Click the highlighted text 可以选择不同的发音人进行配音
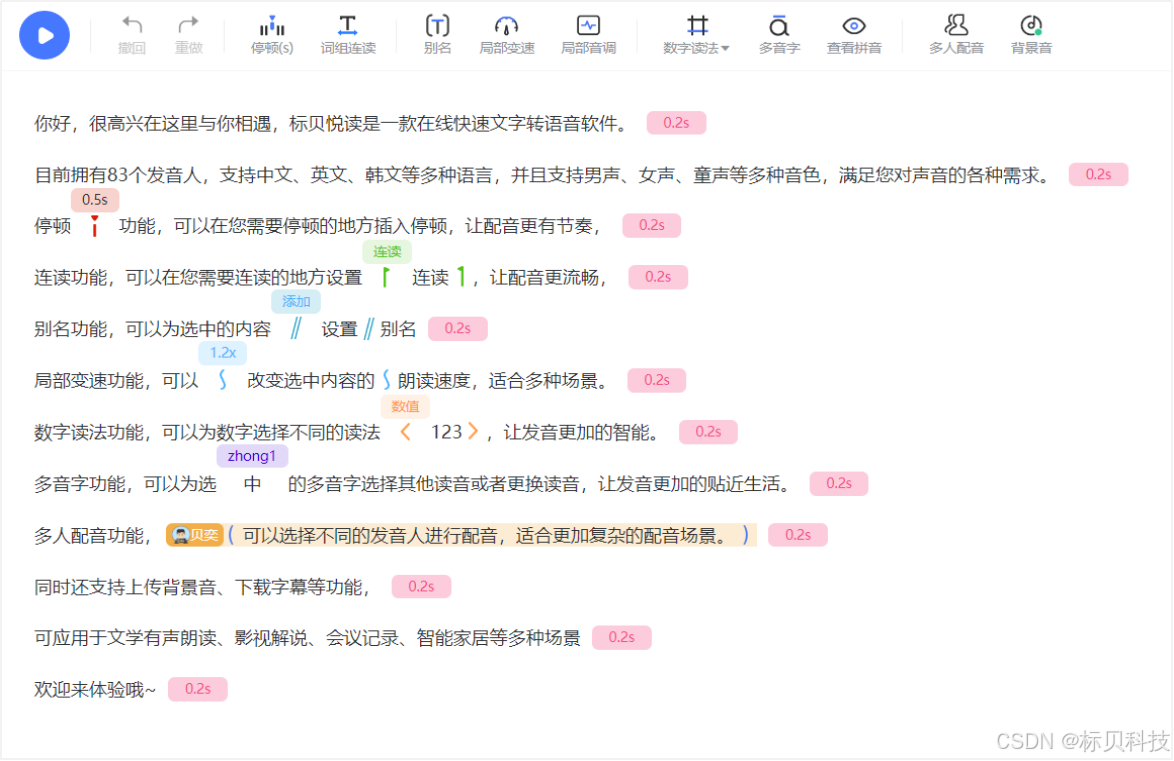 tap(370, 536)
